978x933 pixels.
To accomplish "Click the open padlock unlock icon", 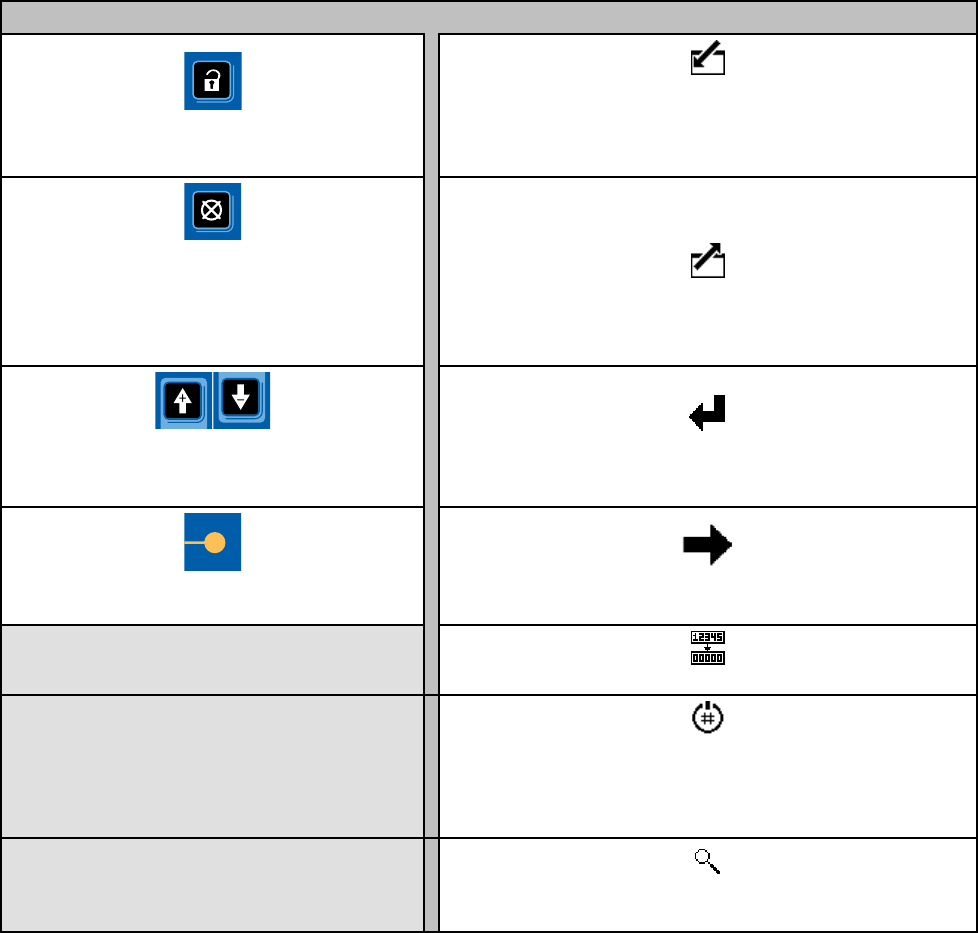I will click(x=213, y=81).
